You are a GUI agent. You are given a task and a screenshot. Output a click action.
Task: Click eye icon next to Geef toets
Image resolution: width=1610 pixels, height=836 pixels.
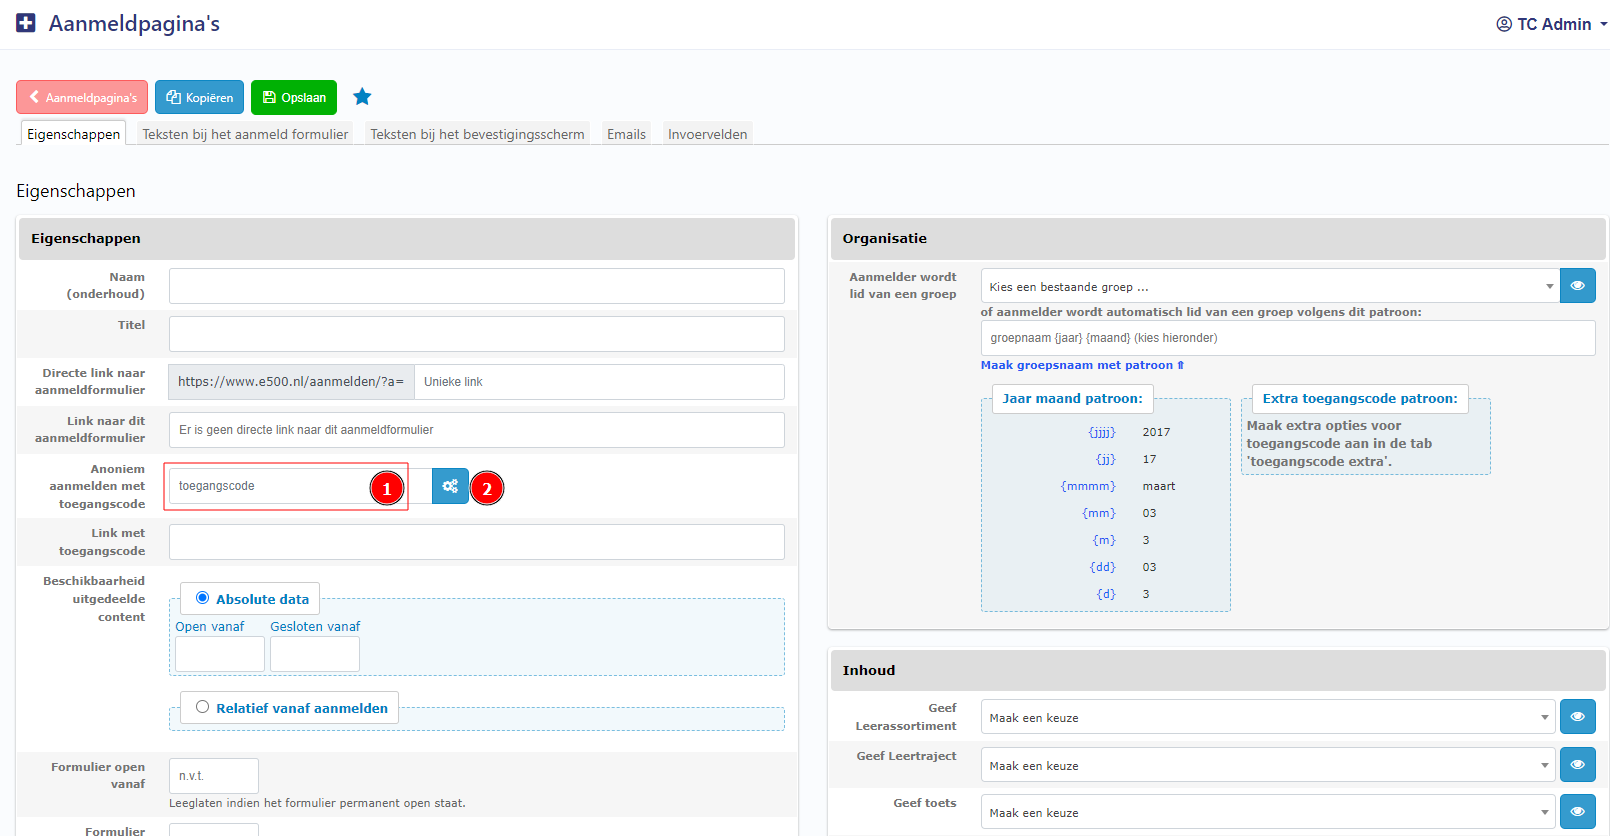1577,812
